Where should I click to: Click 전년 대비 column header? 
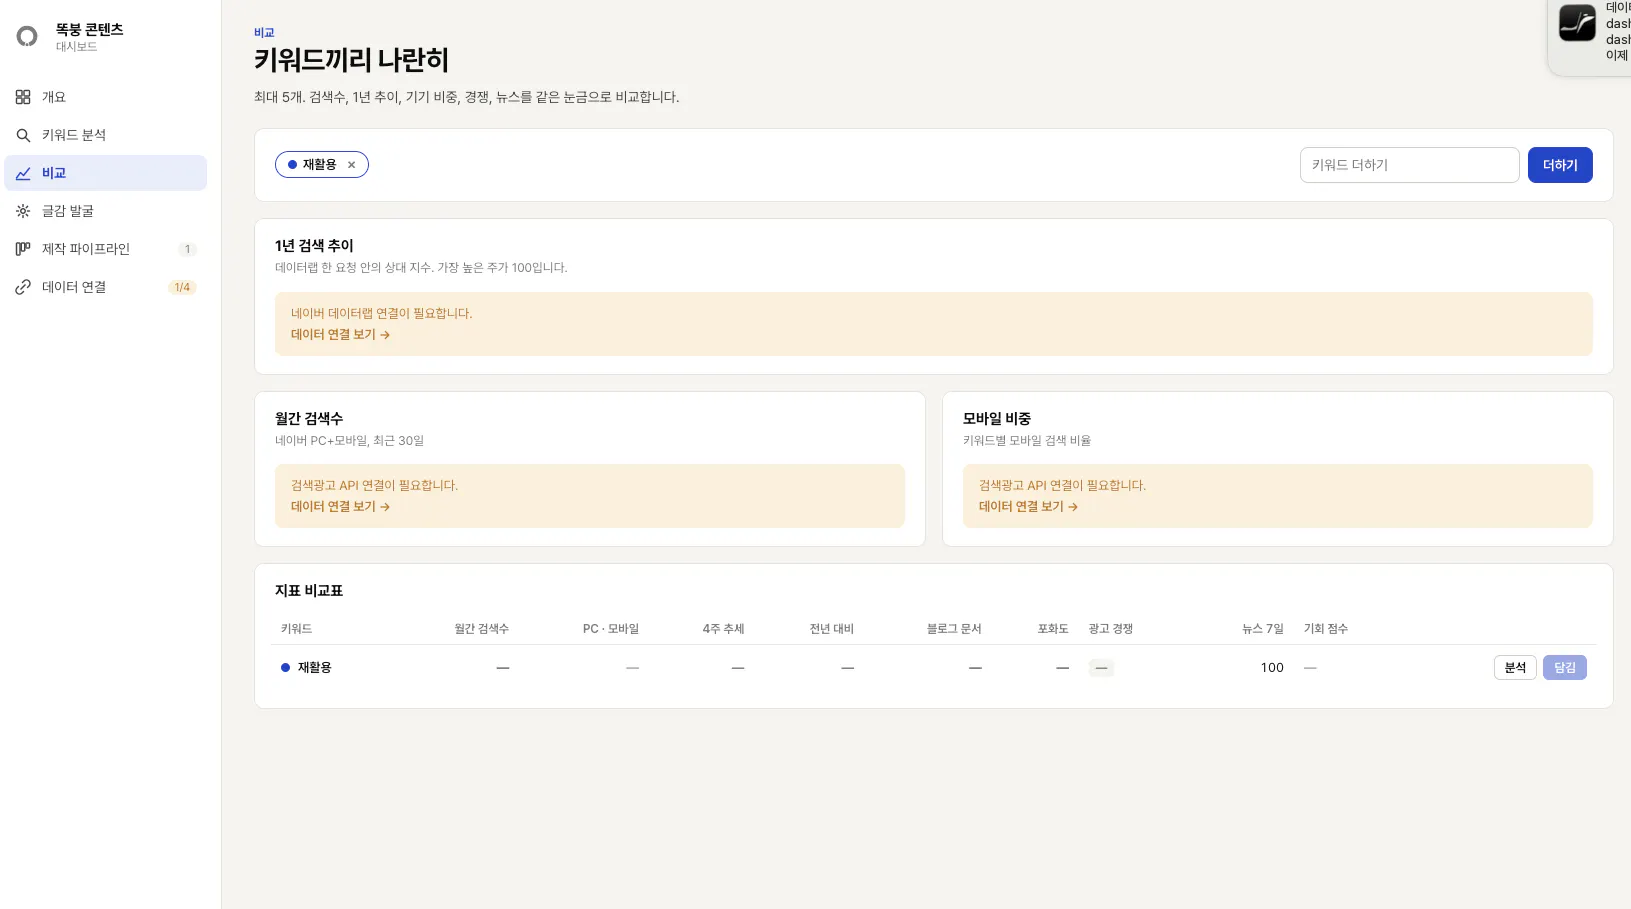pyautogui.click(x=832, y=629)
